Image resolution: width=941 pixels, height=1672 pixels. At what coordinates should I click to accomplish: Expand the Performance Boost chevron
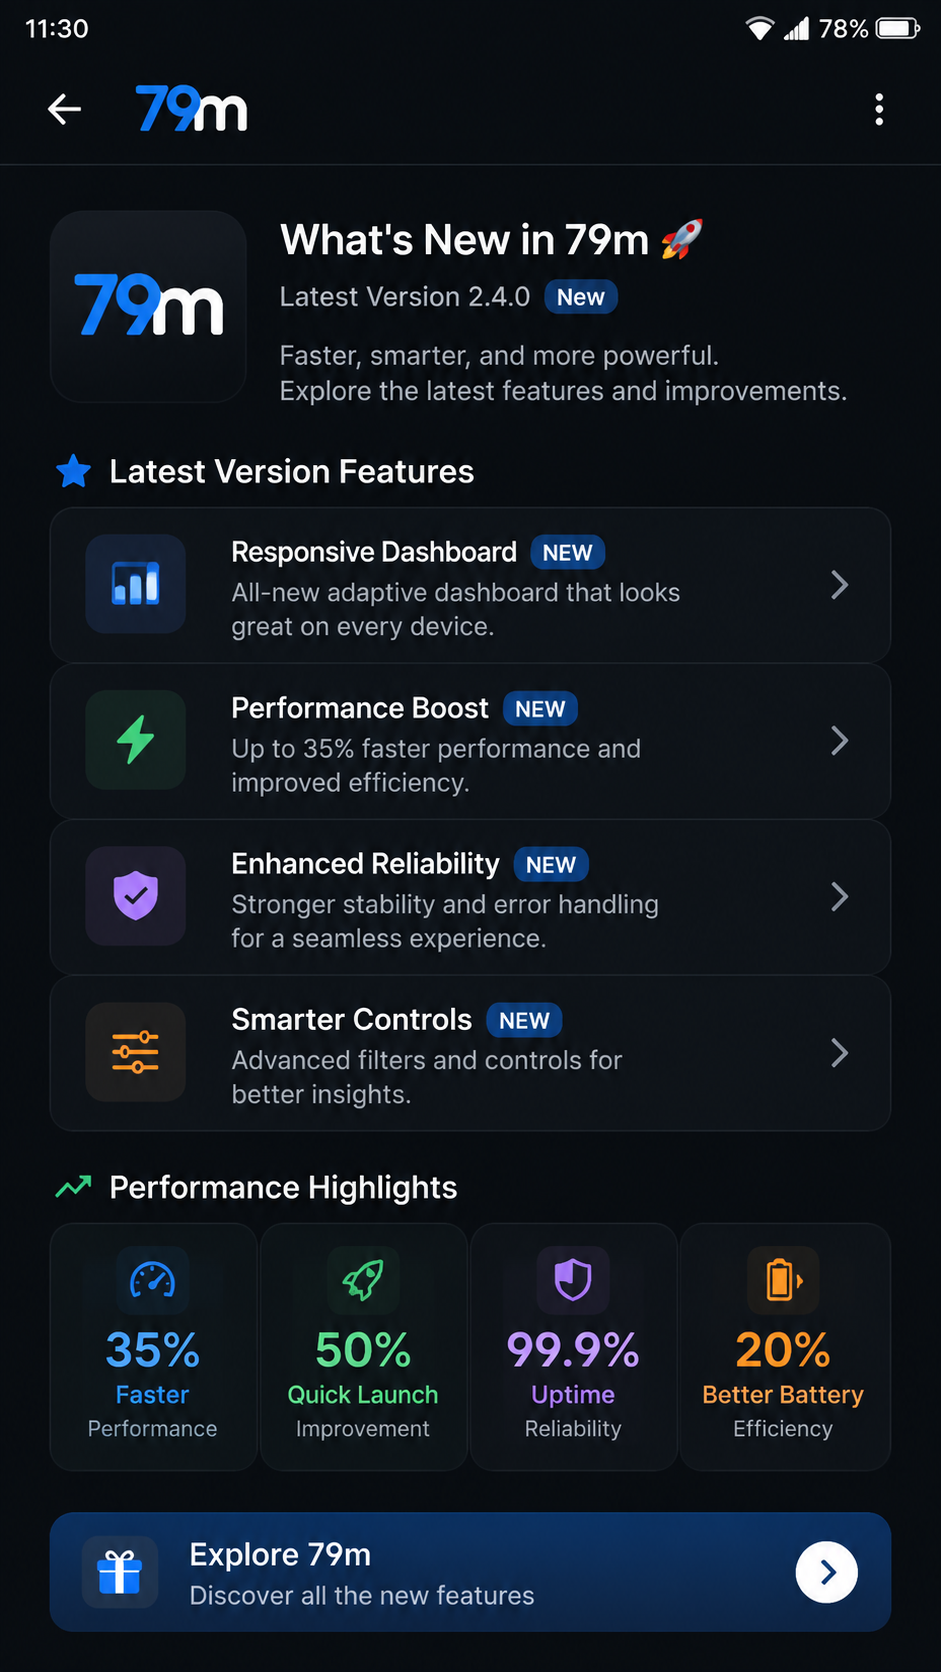840,741
